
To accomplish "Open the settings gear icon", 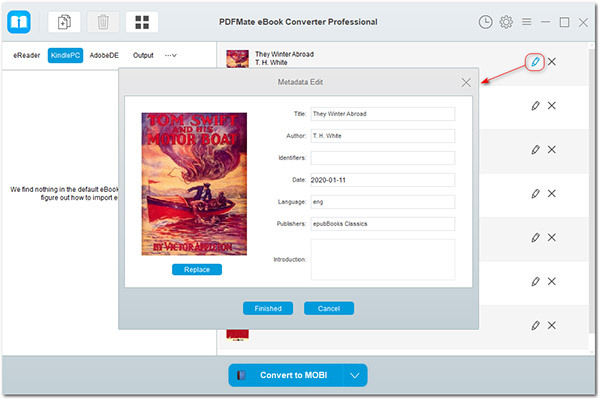I will pos(506,21).
